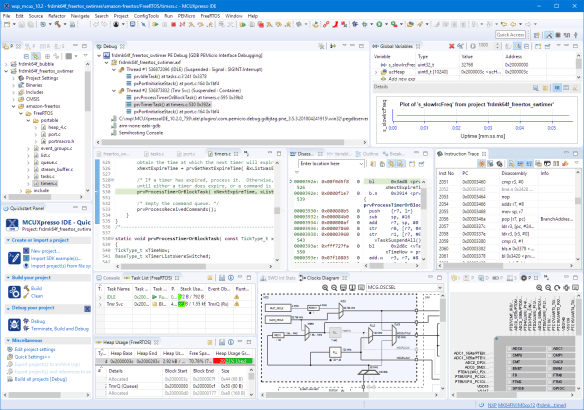Switch to the SWO Int Stats tab
Viewport: 584px width, 410px height.
(278, 278)
